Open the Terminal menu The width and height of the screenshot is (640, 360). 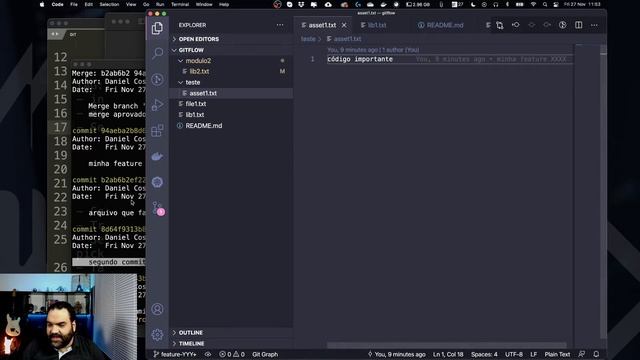click(x=180, y=4)
